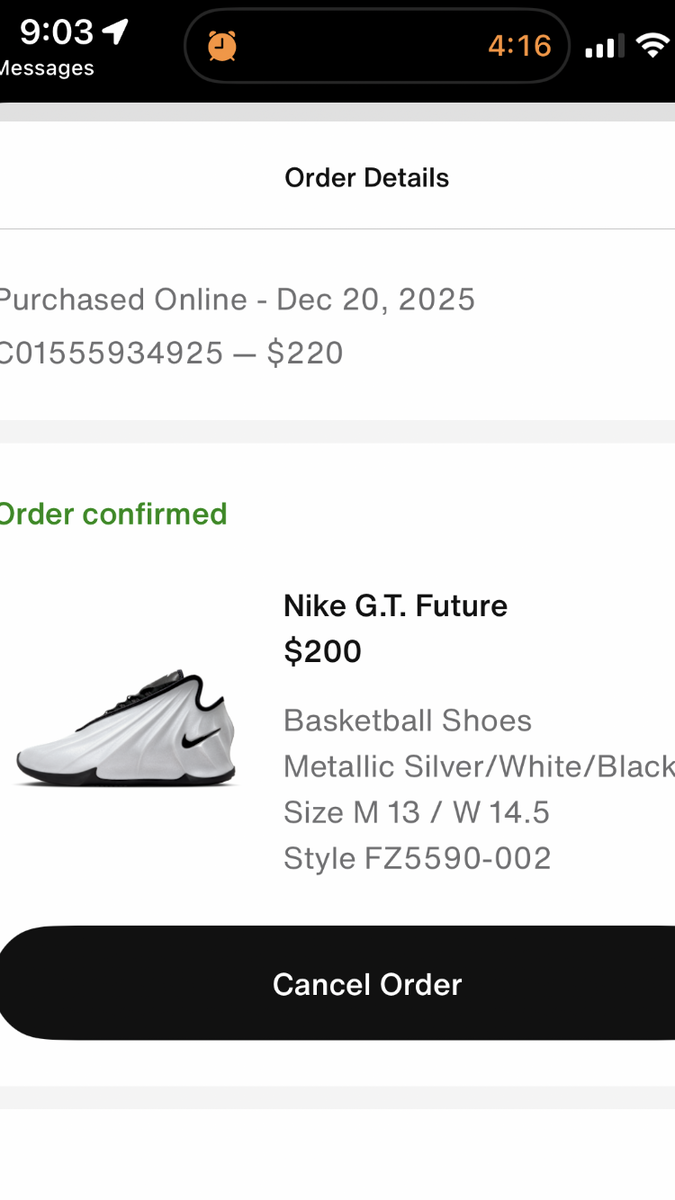Tap the alarm clock icon in Dynamic Island
This screenshot has width=675, height=1200.
pos(222,46)
